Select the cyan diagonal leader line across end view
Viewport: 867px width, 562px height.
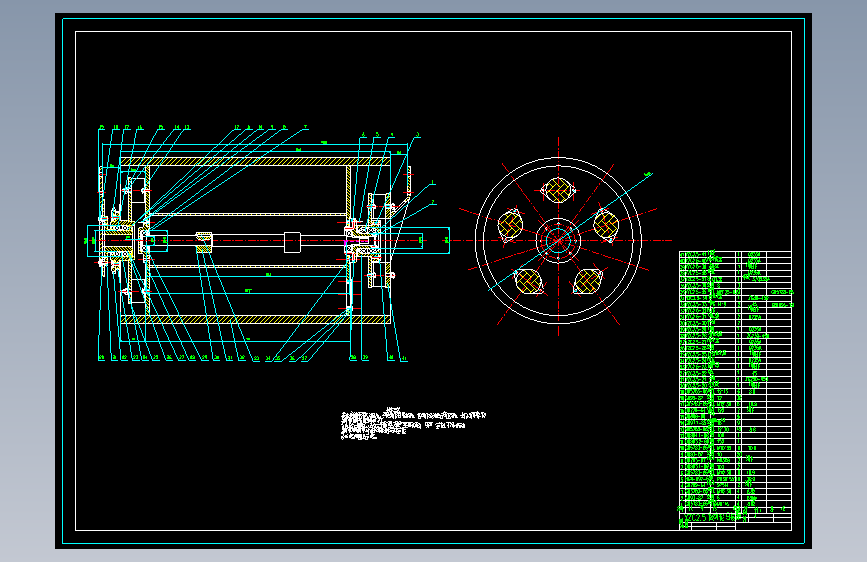[x=570, y=232]
